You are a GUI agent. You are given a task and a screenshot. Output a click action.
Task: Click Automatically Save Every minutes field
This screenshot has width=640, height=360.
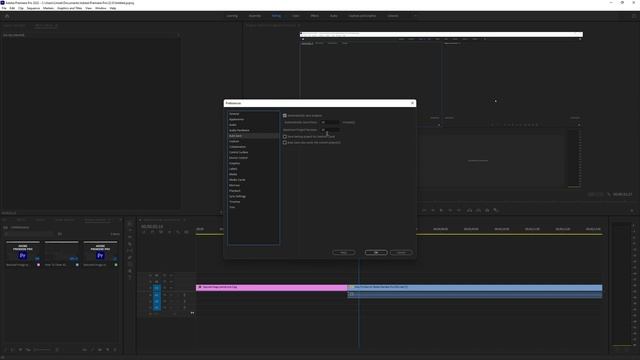pyautogui.click(x=330, y=122)
